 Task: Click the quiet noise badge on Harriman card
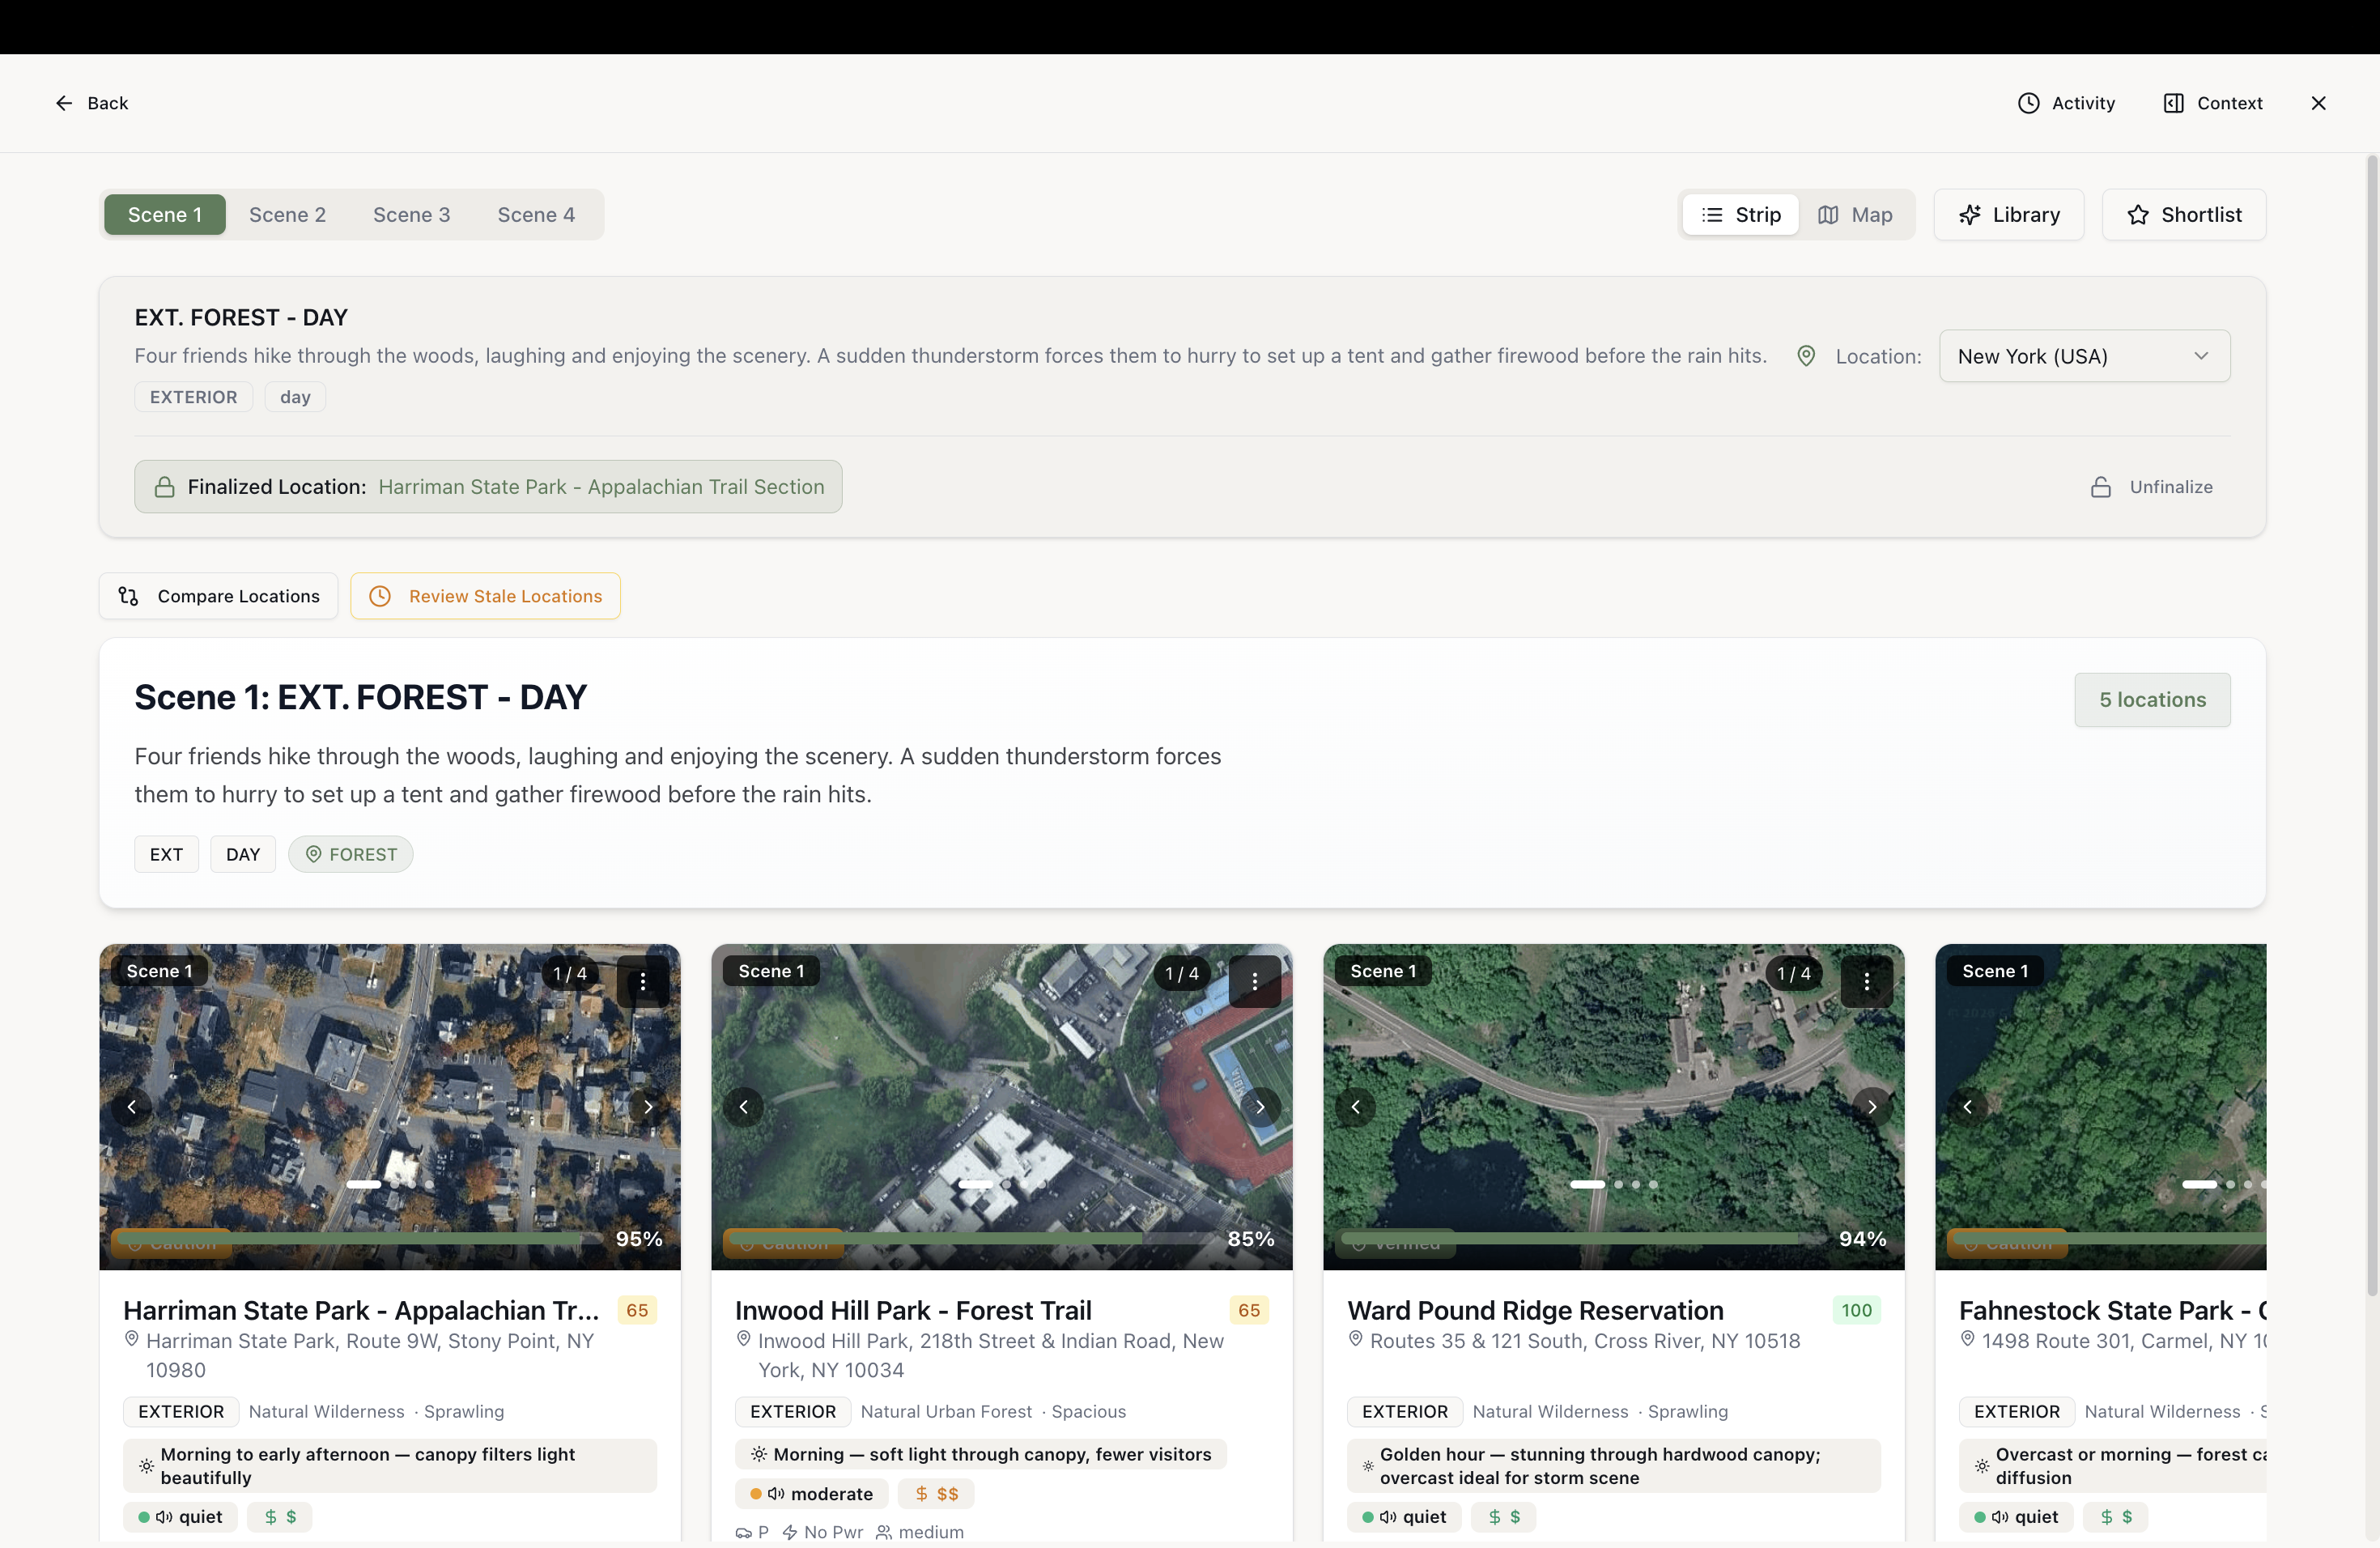point(180,1517)
